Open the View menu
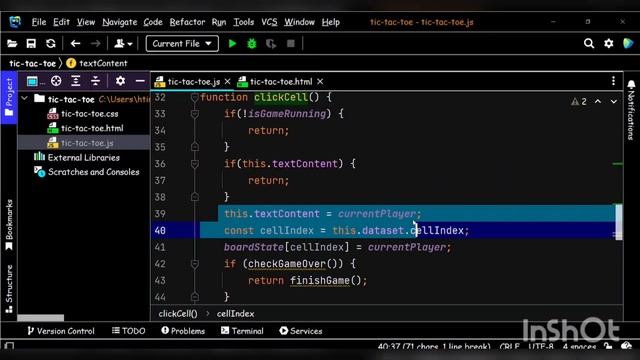The image size is (640, 360). 86,22
